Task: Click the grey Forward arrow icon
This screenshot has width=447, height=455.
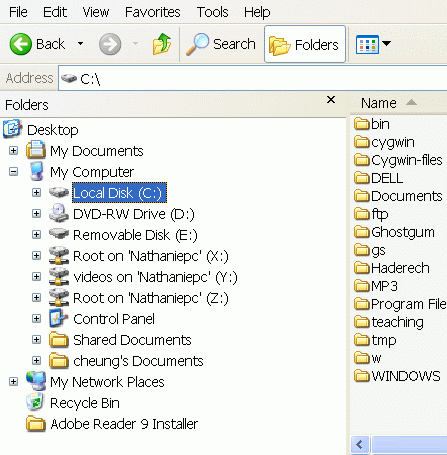Action: coord(110,44)
